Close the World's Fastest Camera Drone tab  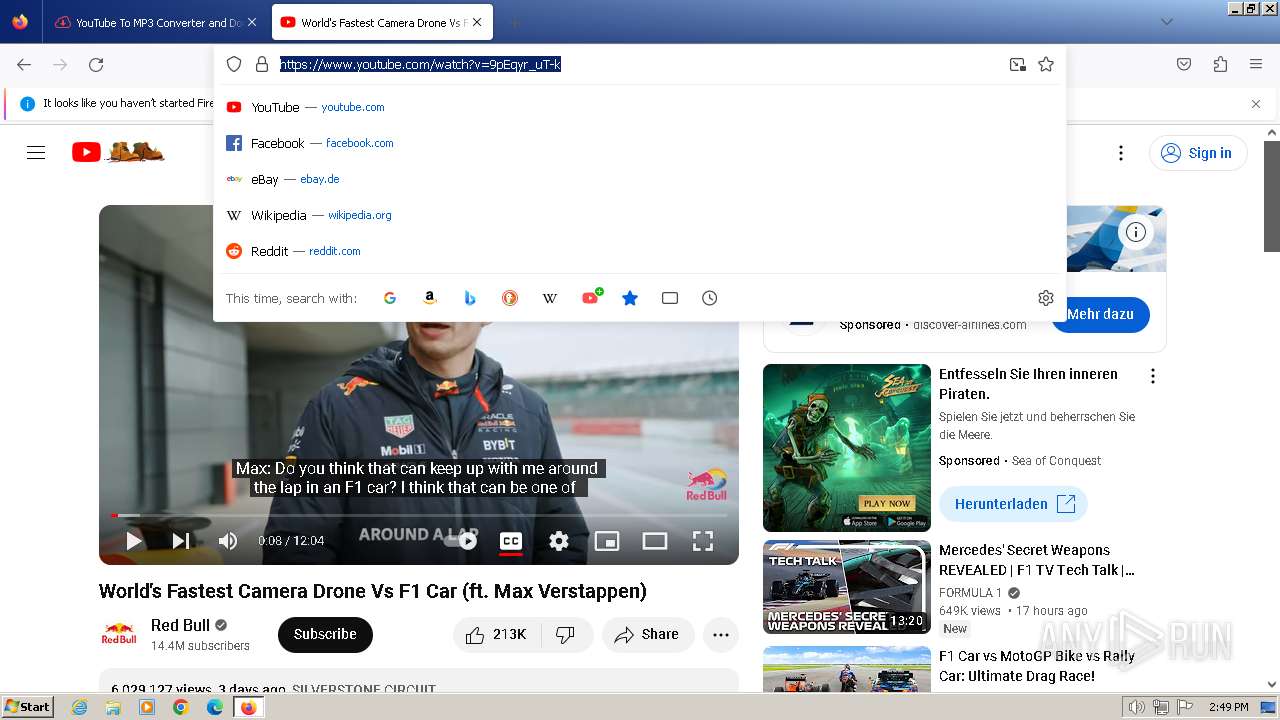(x=477, y=22)
